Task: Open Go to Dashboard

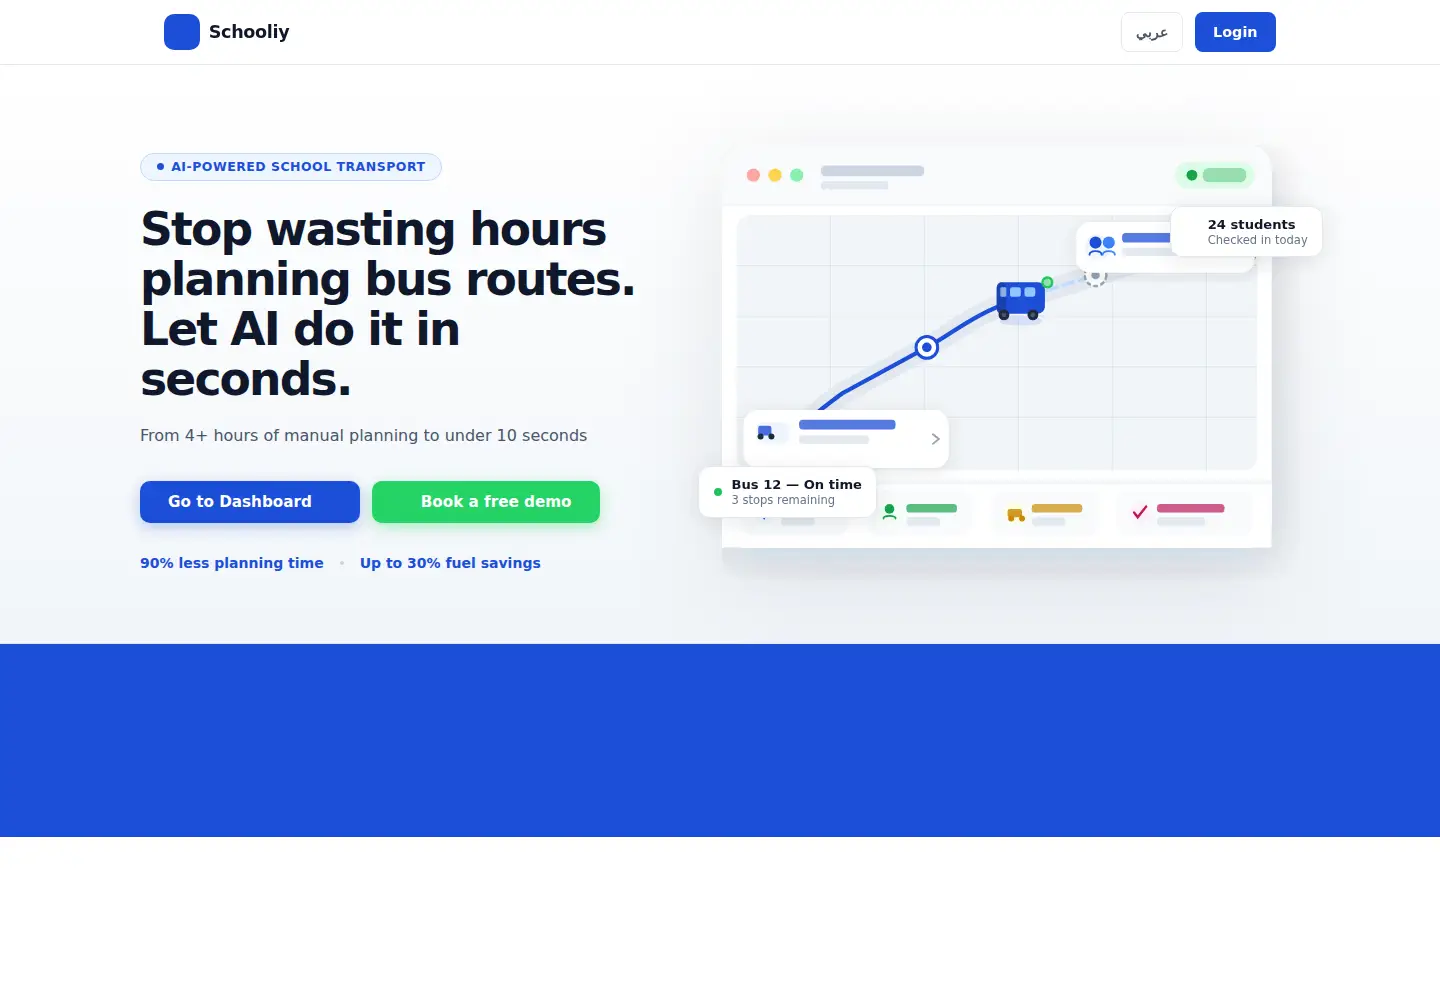Action: 250,502
